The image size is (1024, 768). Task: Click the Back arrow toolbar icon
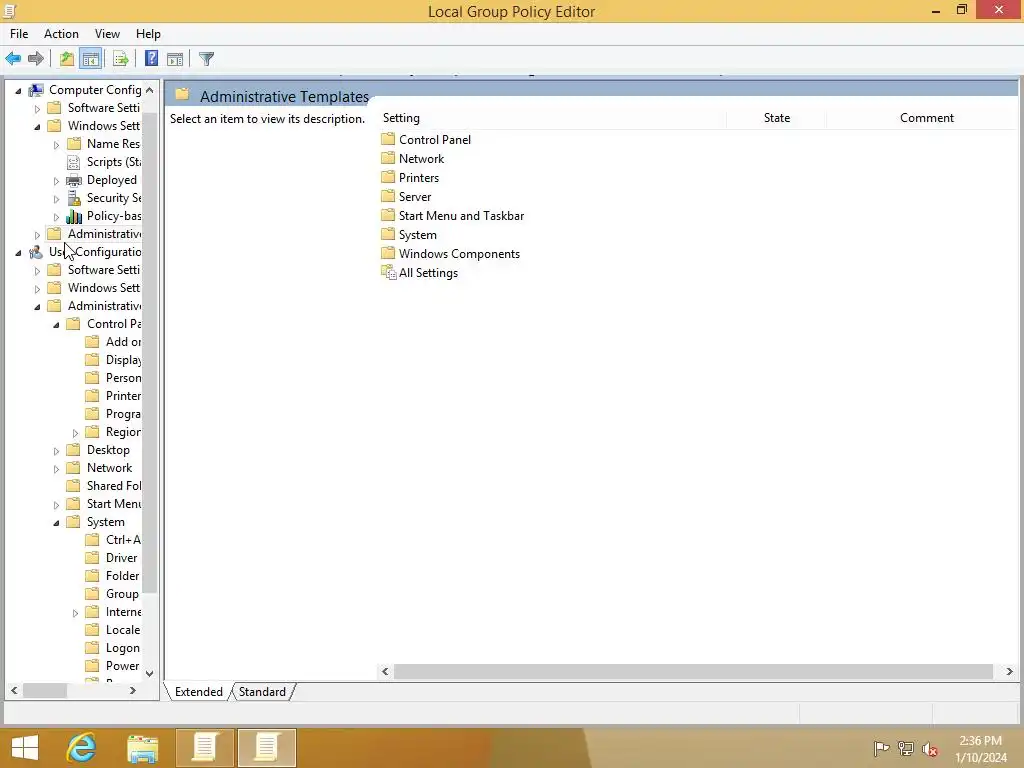click(x=13, y=59)
